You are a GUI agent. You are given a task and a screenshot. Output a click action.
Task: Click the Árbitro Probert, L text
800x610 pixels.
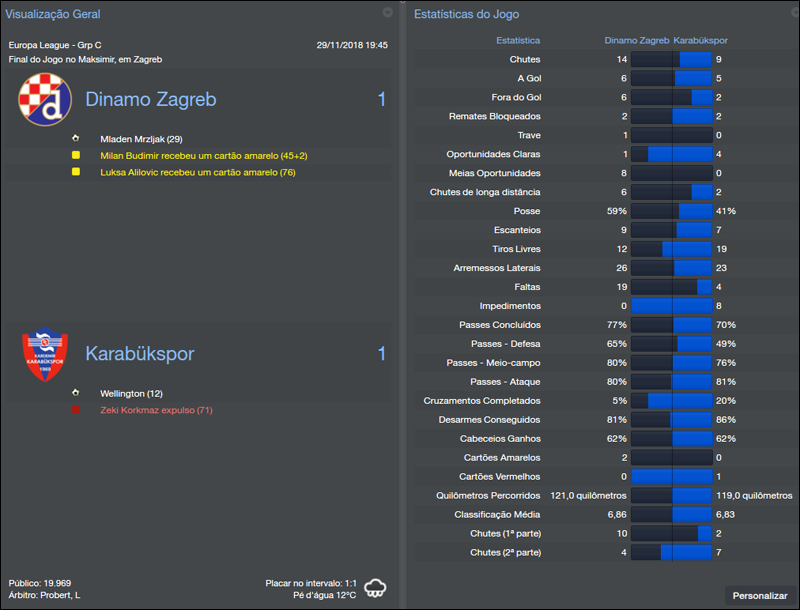point(44,596)
